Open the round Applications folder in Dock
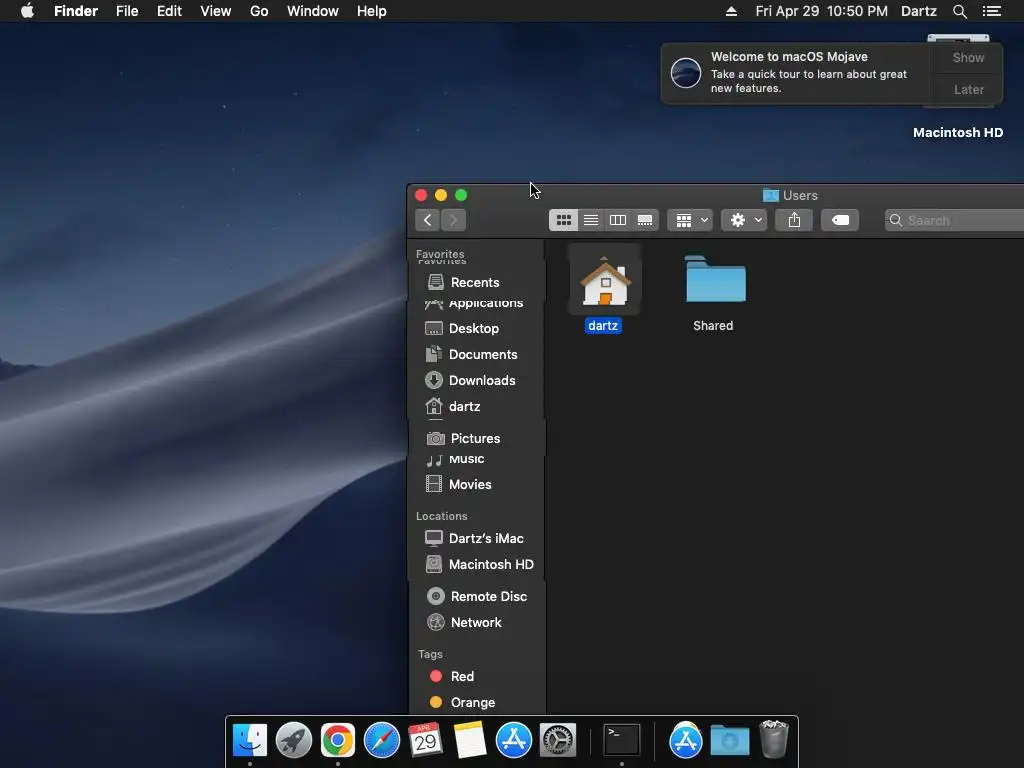 click(685, 741)
